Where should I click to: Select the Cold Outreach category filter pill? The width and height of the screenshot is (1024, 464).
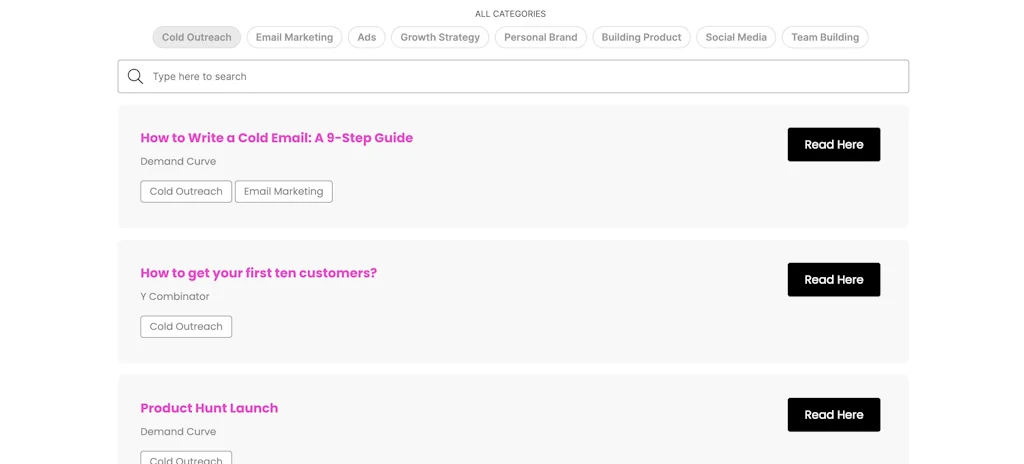point(196,37)
